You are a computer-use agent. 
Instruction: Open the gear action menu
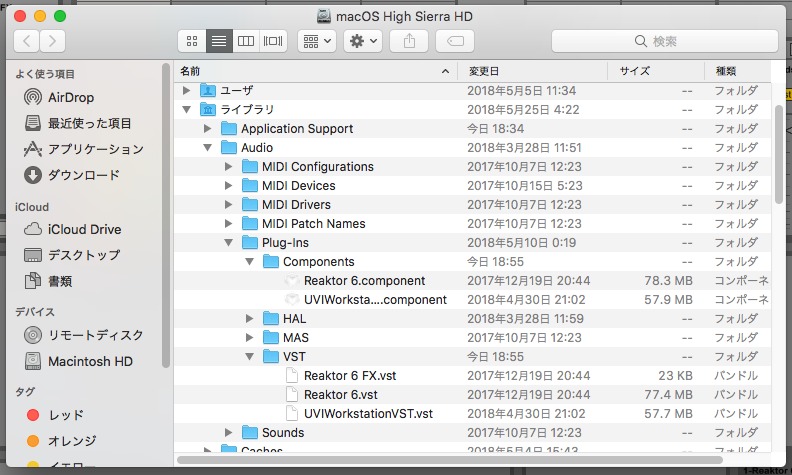[x=363, y=41]
